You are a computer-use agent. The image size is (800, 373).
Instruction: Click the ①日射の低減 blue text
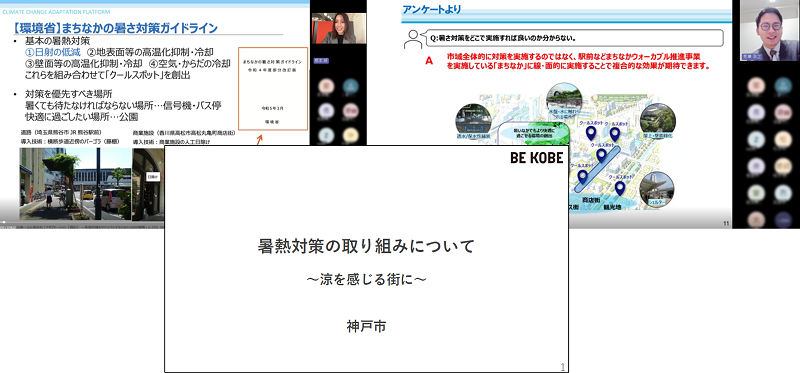tap(54, 52)
